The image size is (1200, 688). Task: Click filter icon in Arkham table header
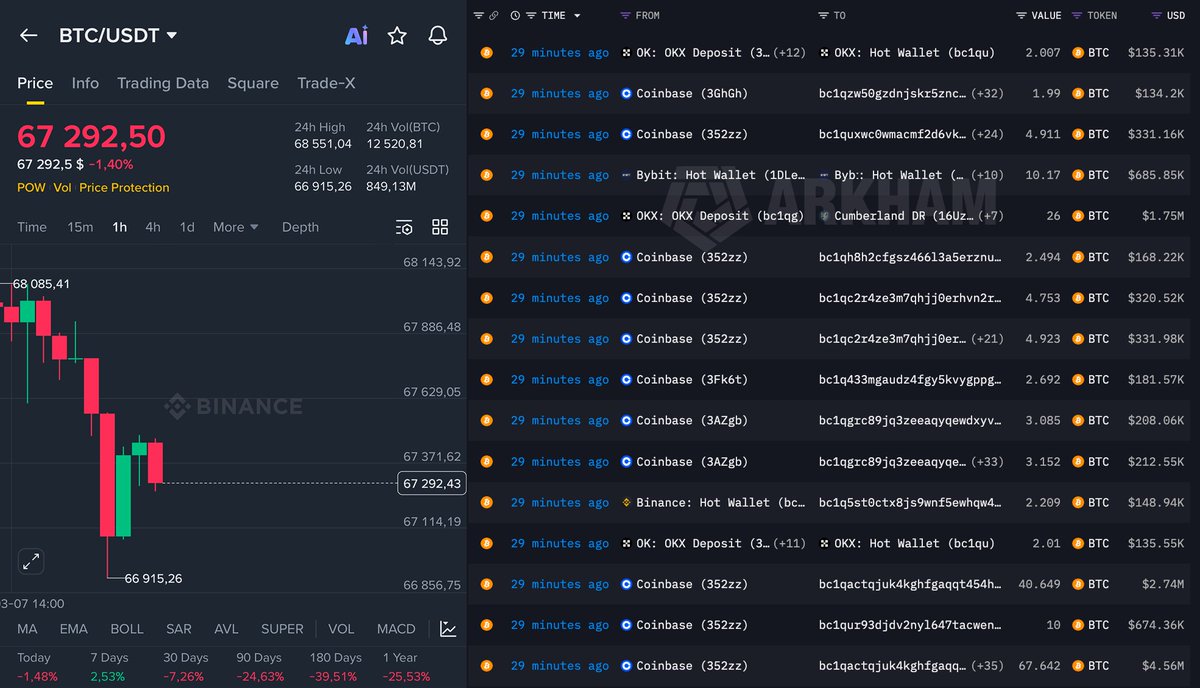[x=479, y=16]
